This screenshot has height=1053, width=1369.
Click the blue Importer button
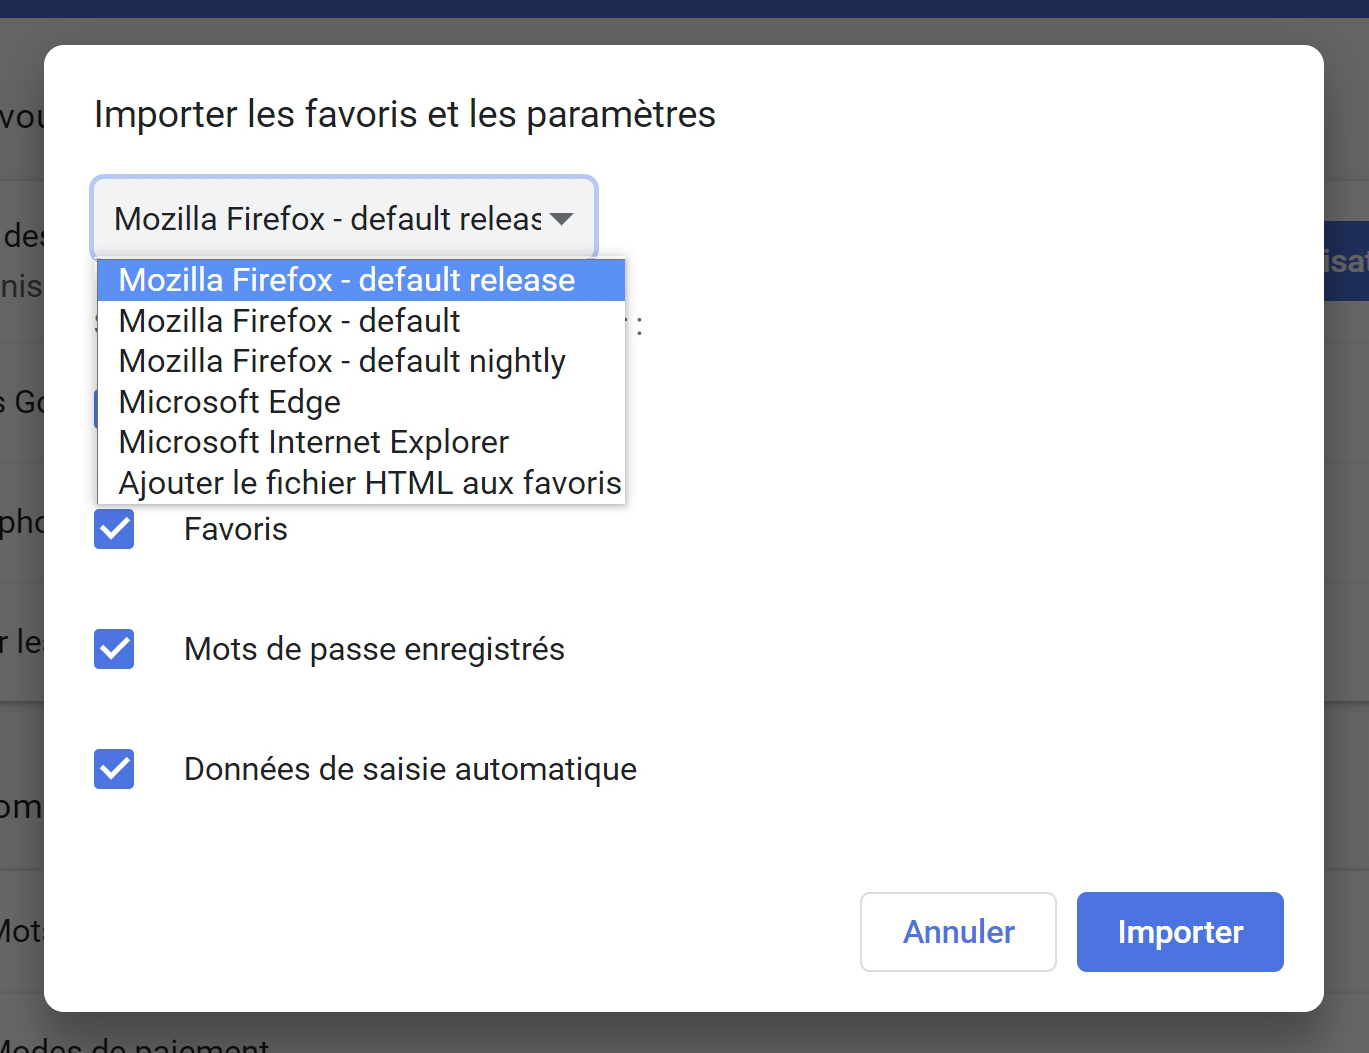click(1180, 932)
